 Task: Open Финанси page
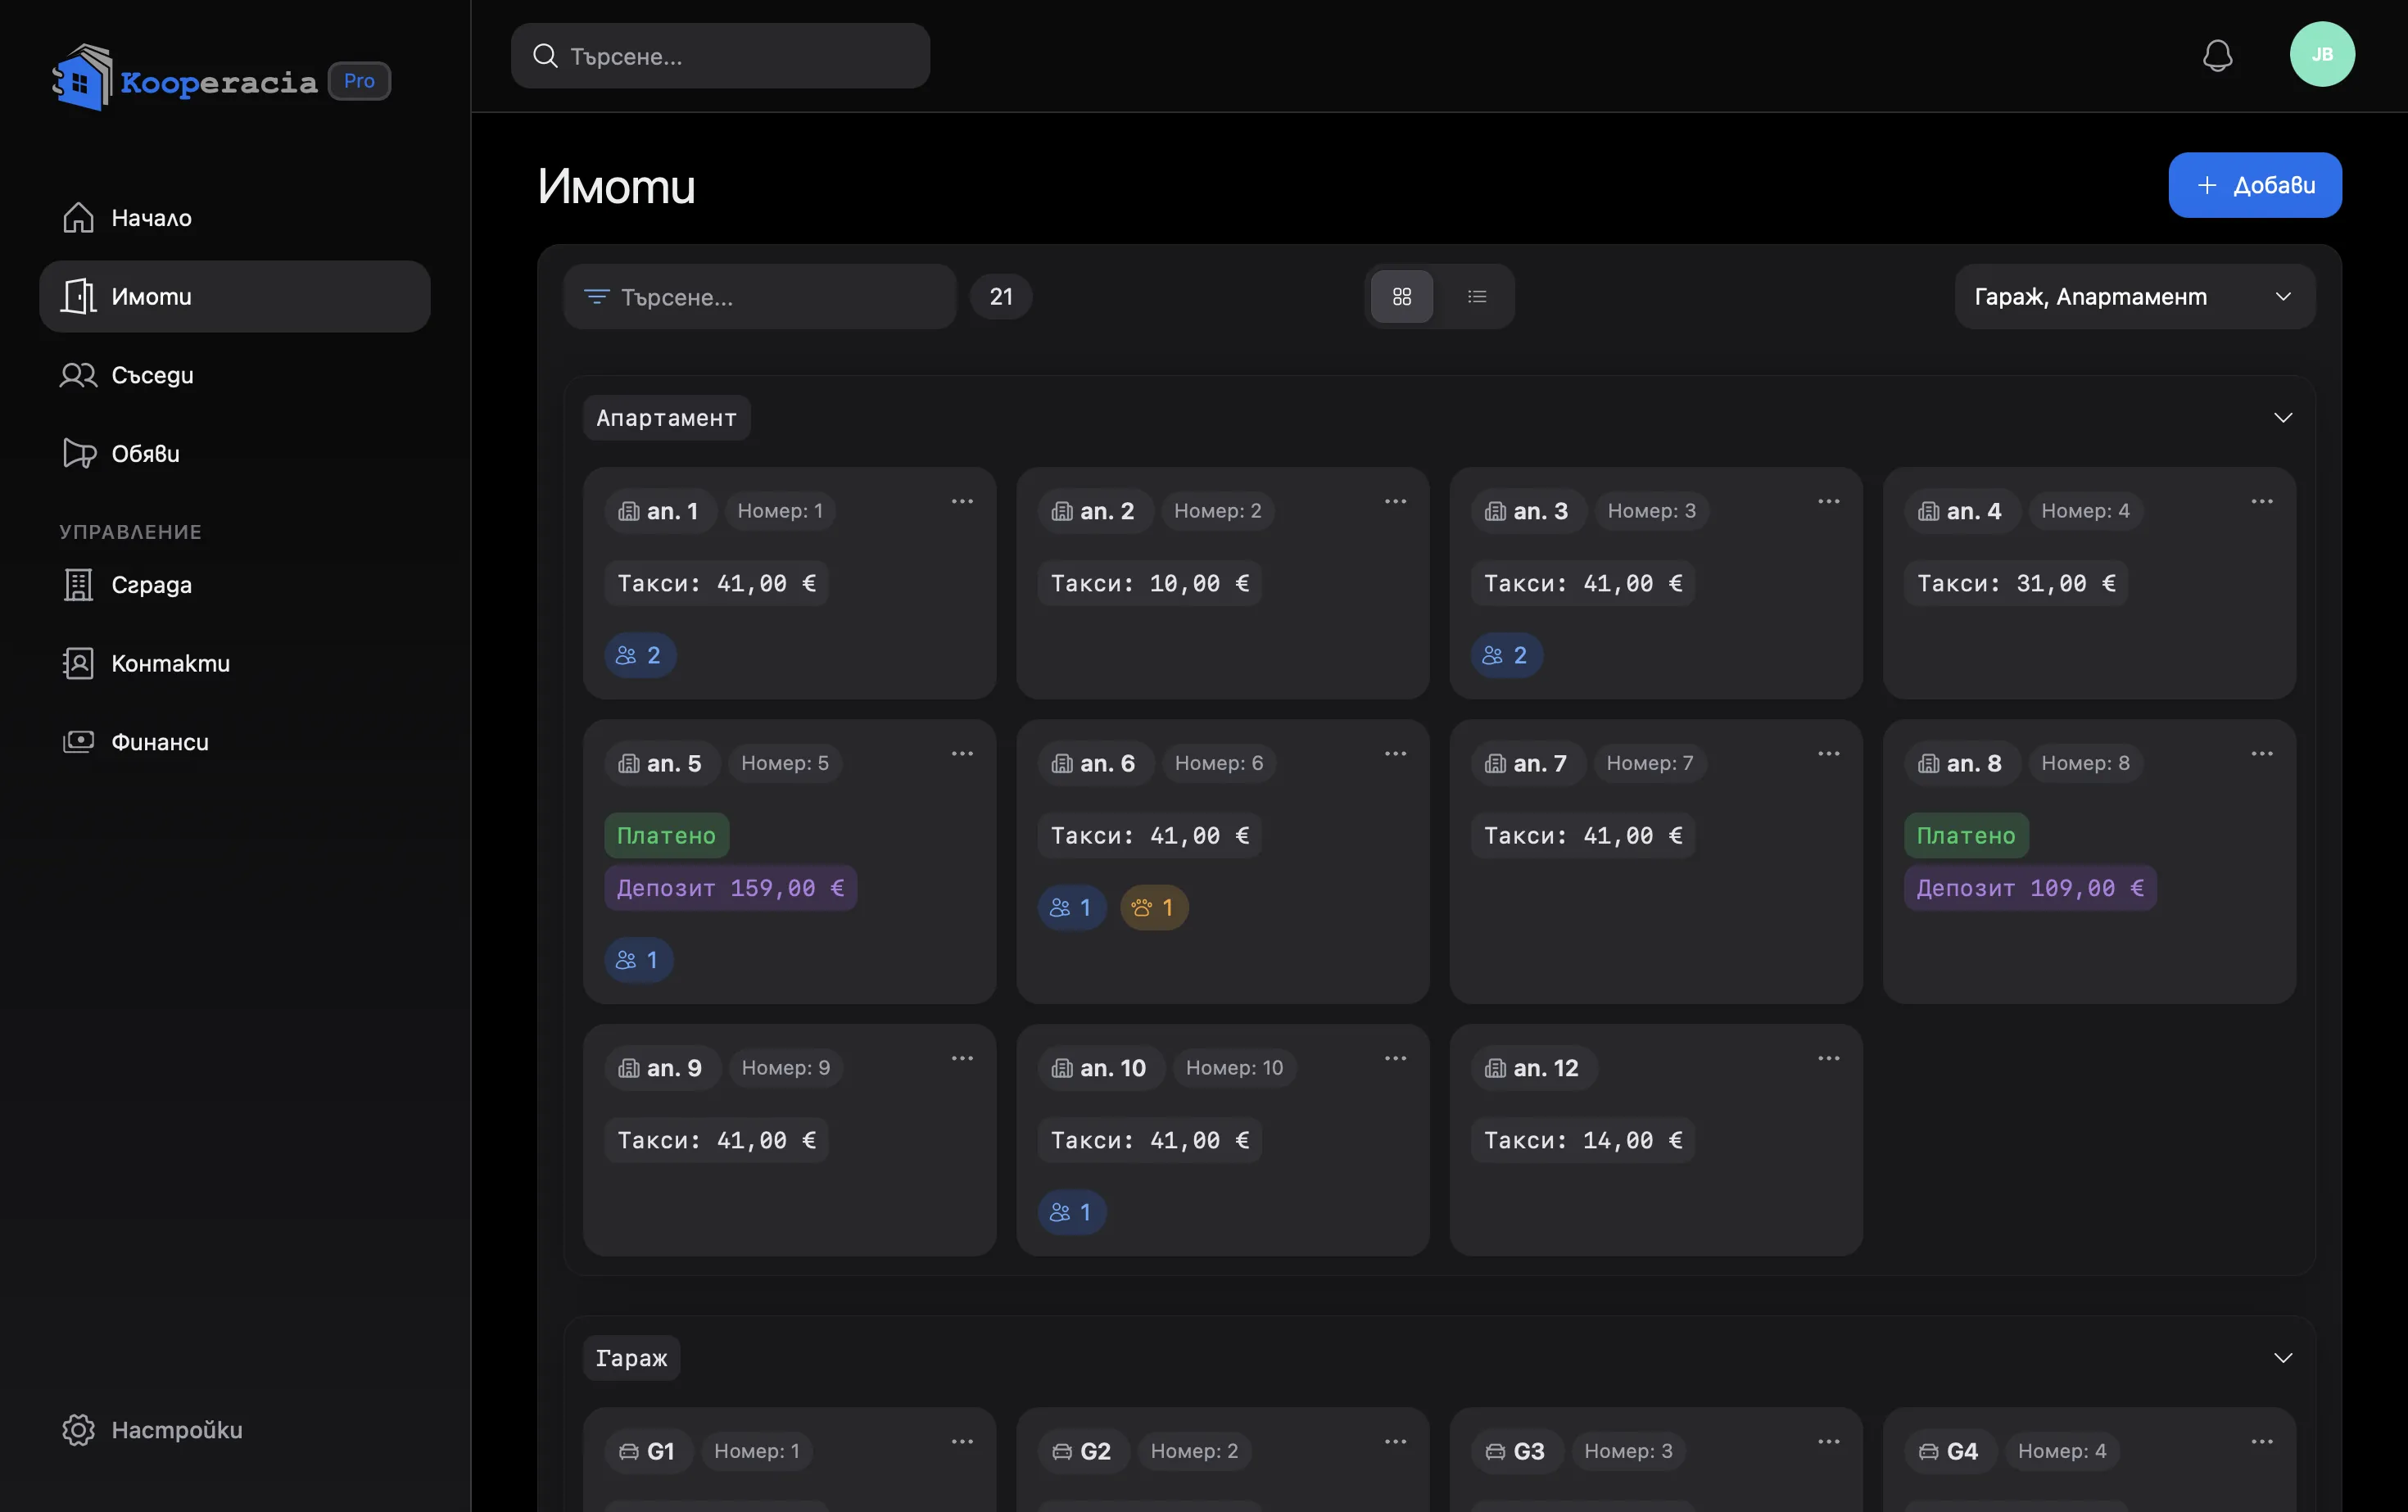[x=234, y=742]
